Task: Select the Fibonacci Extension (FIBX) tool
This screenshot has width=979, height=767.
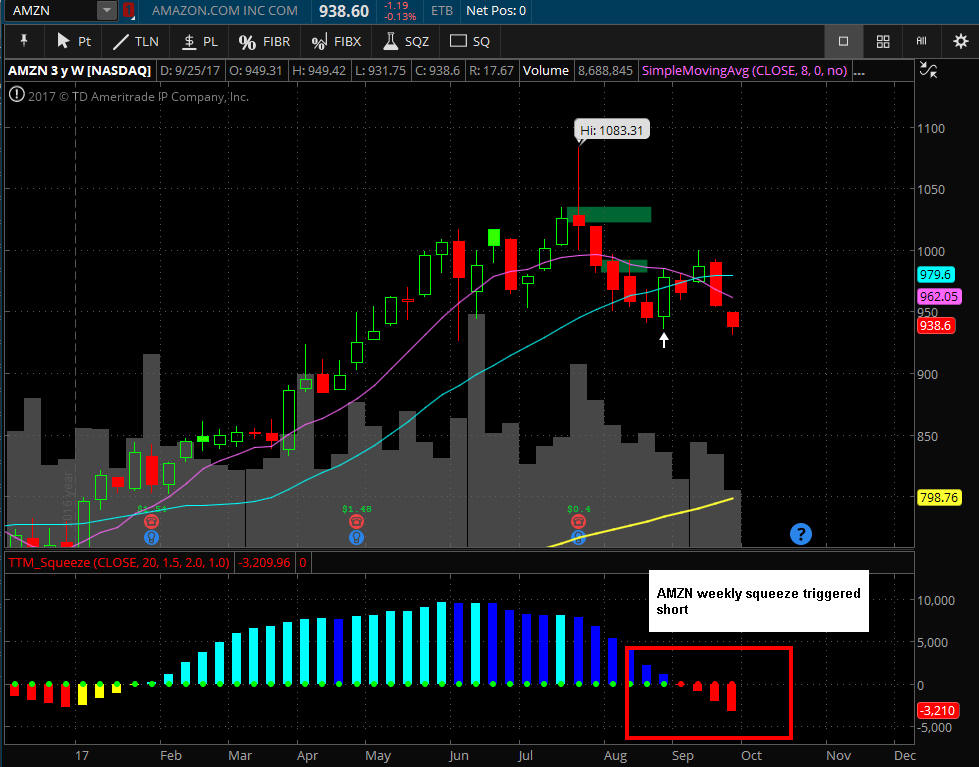Action: [336, 42]
